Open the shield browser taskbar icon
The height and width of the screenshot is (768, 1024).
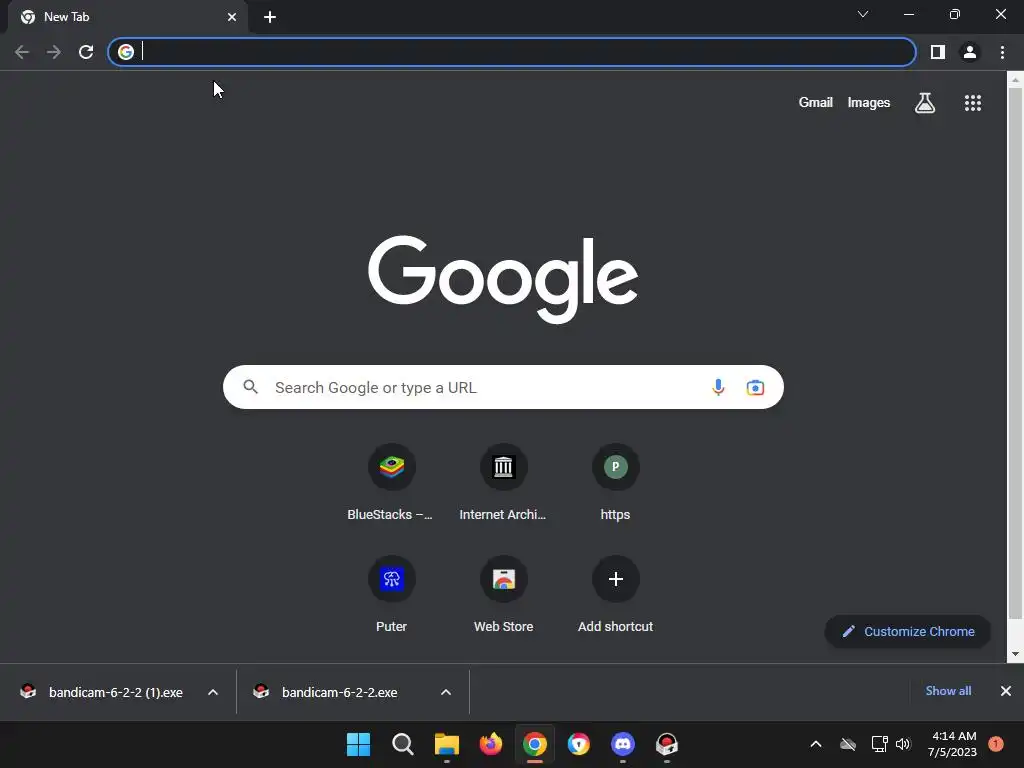[x=579, y=744]
